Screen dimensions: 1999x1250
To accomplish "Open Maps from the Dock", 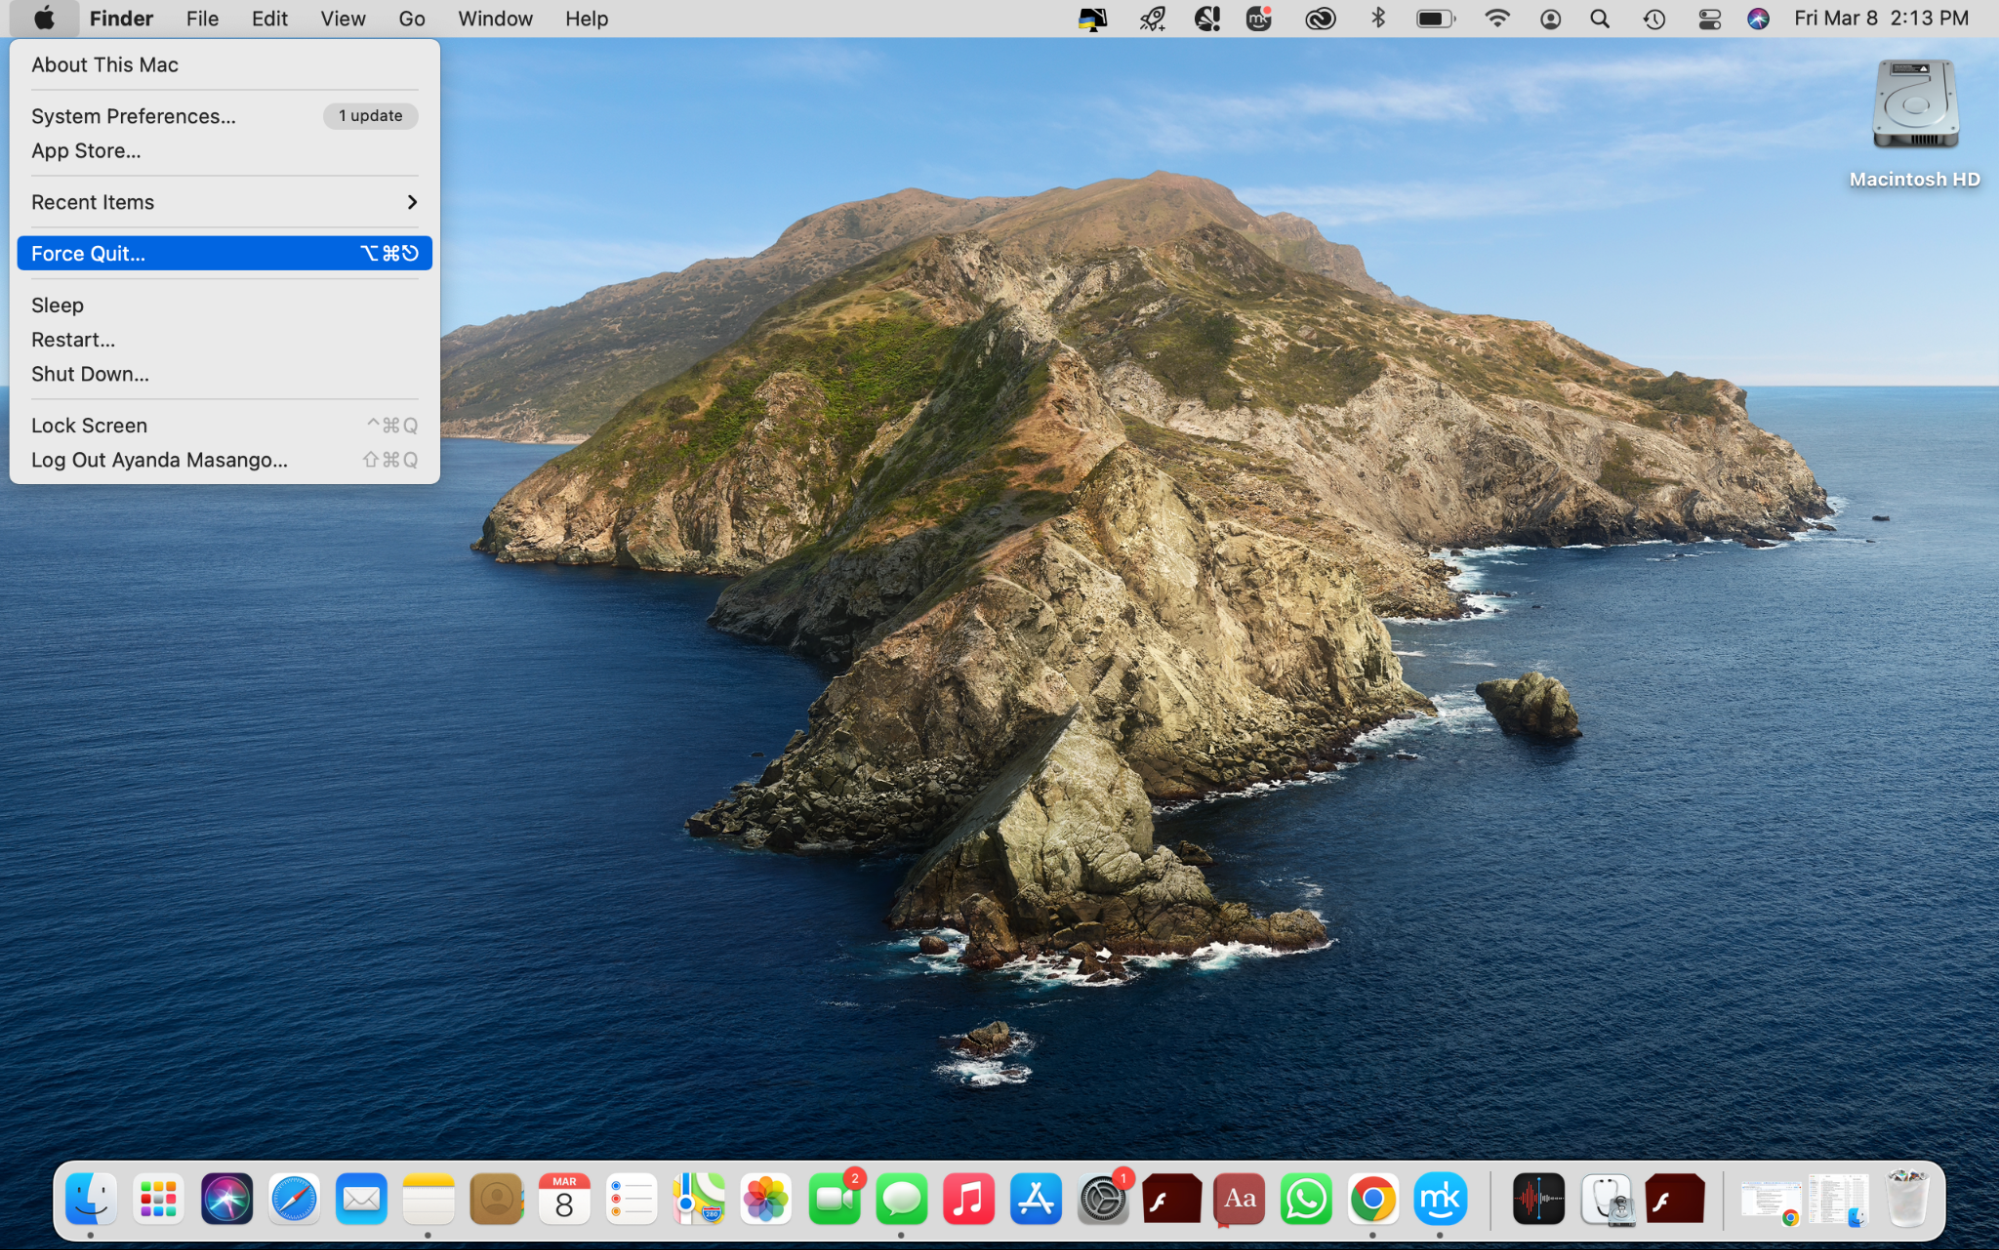I will click(x=698, y=1199).
